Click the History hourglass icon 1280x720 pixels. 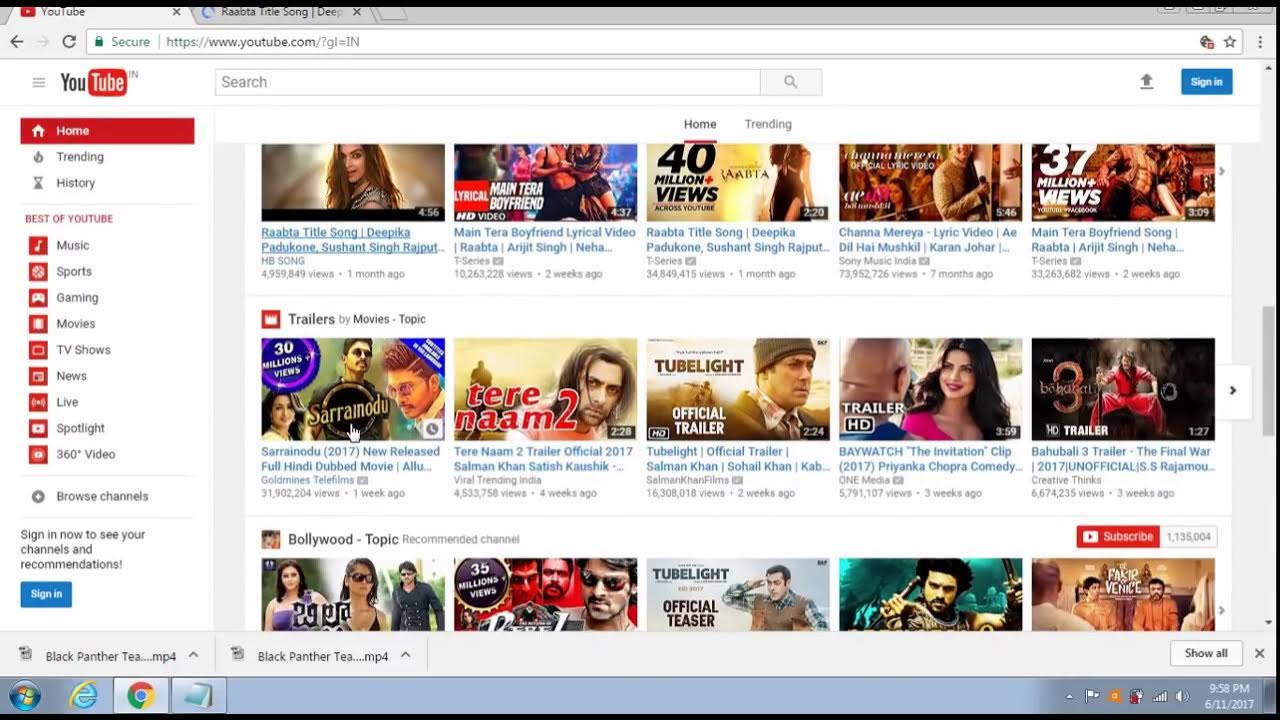click(38, 183)
